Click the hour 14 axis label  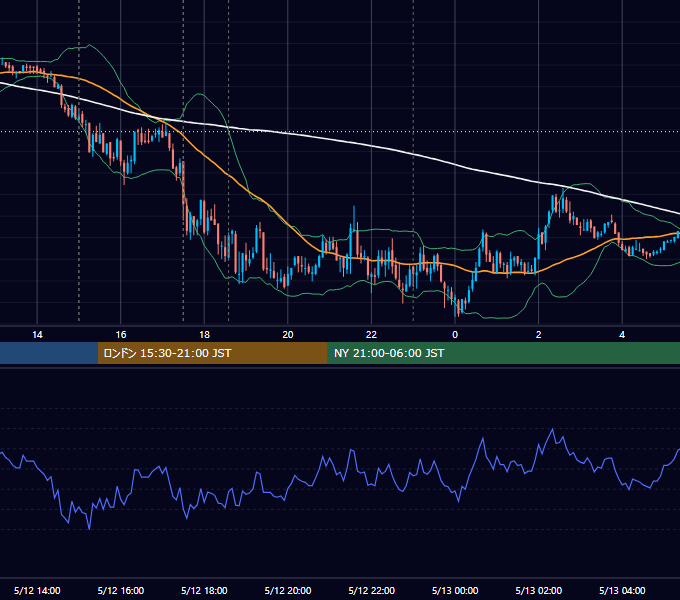[37, 335]
